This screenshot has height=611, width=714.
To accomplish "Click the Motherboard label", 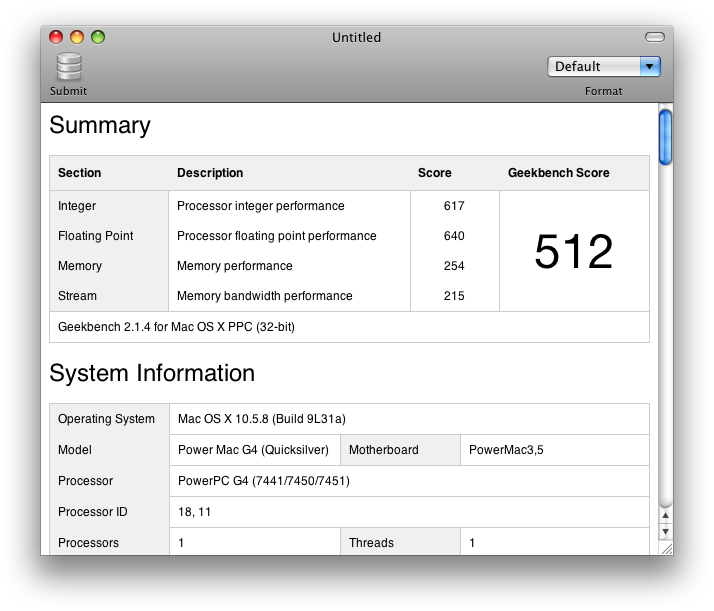I will coord(383,450).
